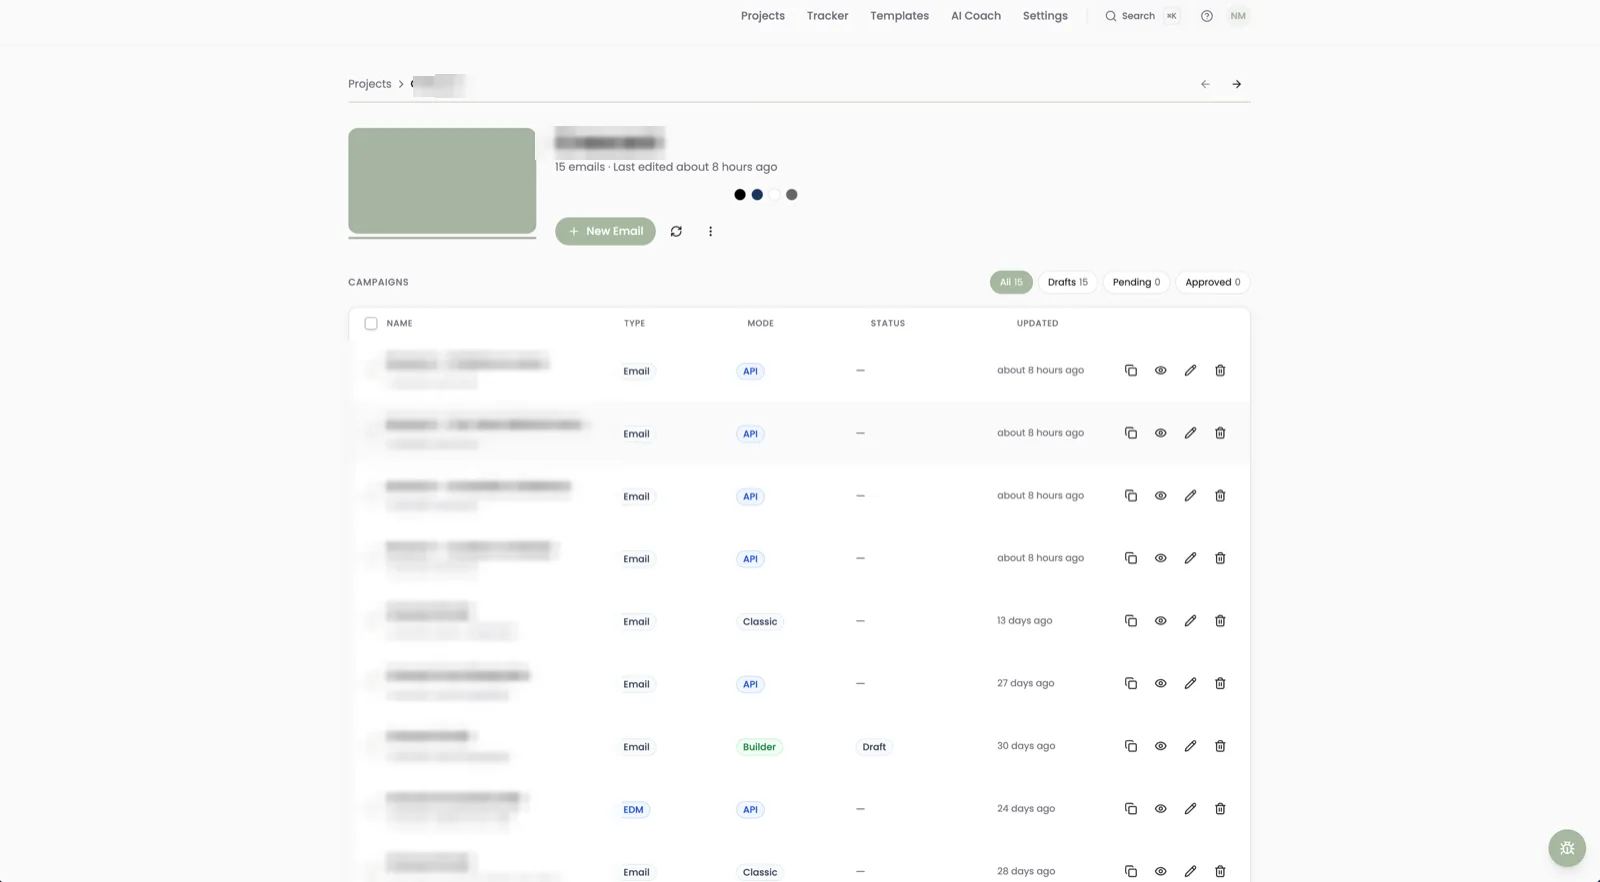Click the Draft status badge
The image size is (1600, 882).
(x=874, y=747)
